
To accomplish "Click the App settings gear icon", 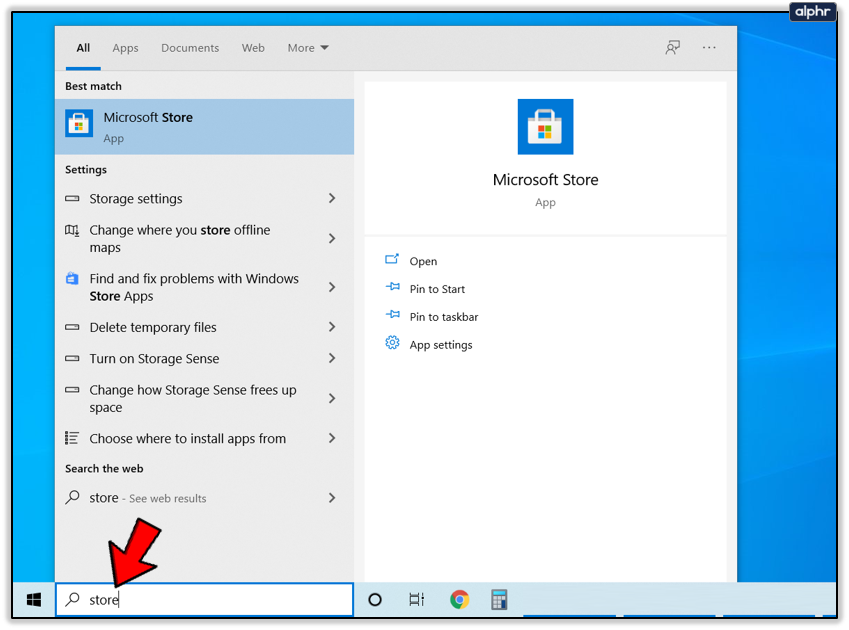I will [x=393, y=343].
